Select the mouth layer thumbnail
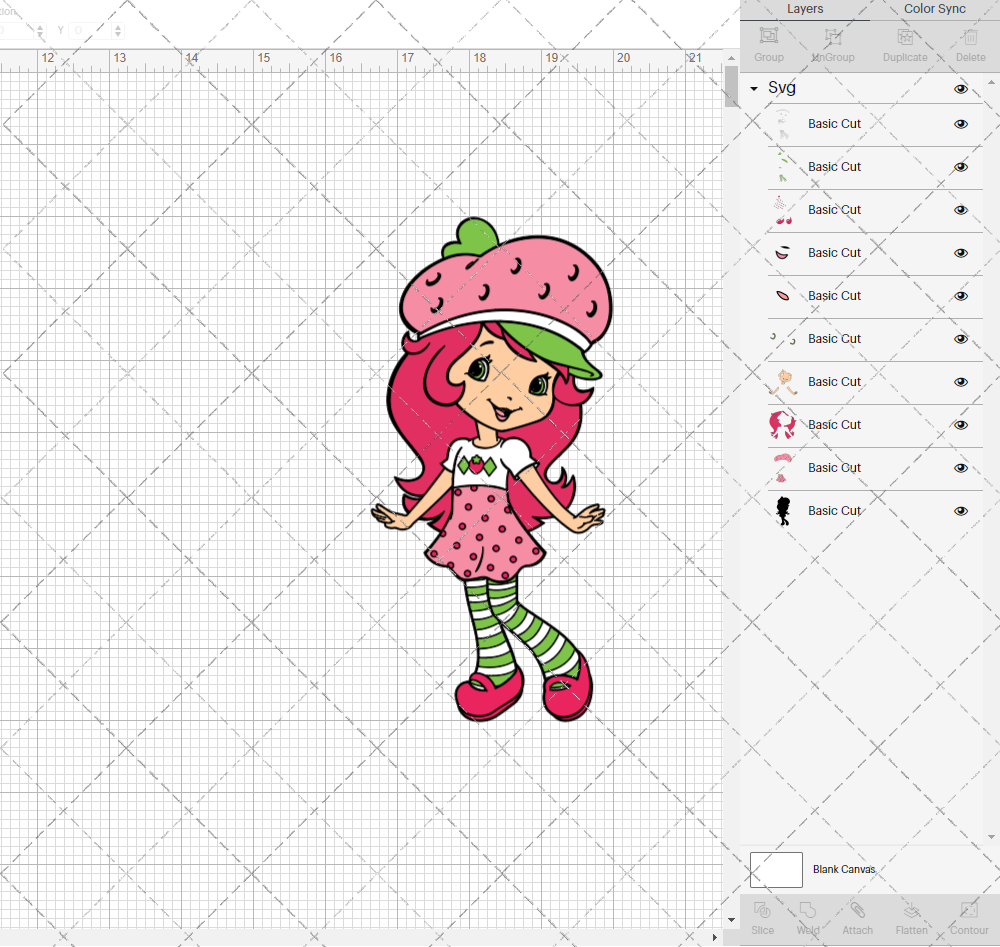1000x947 pixels. (783, 253)
